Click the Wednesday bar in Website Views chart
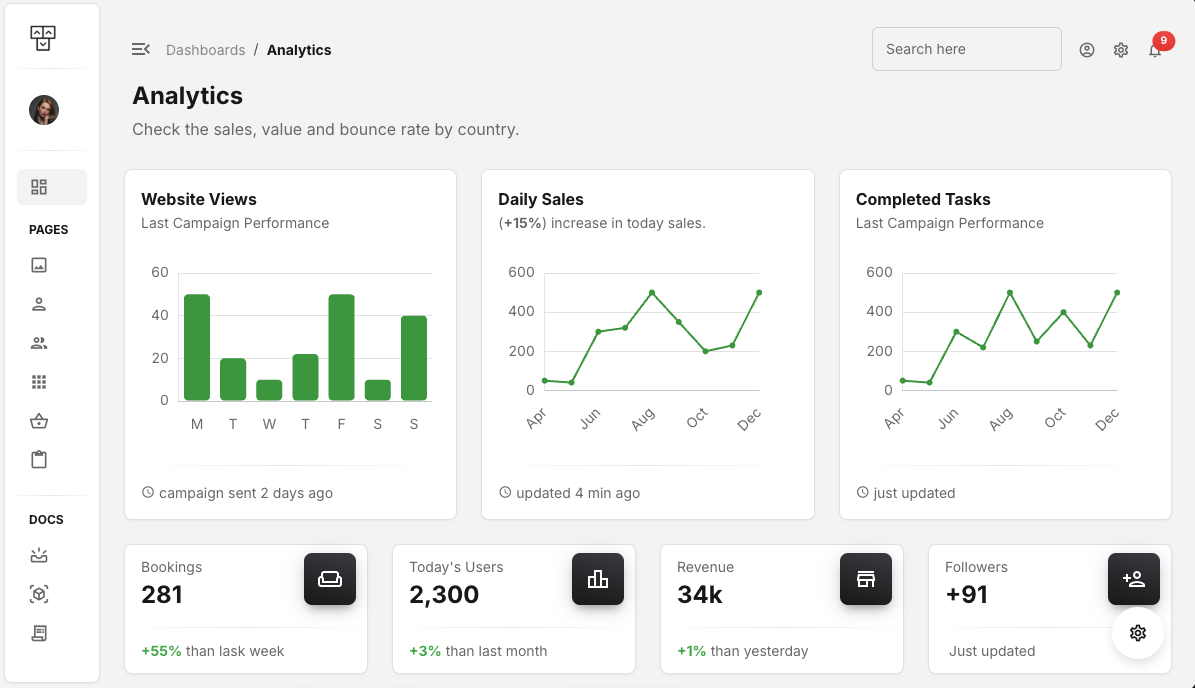 click(x=269, y=390)
